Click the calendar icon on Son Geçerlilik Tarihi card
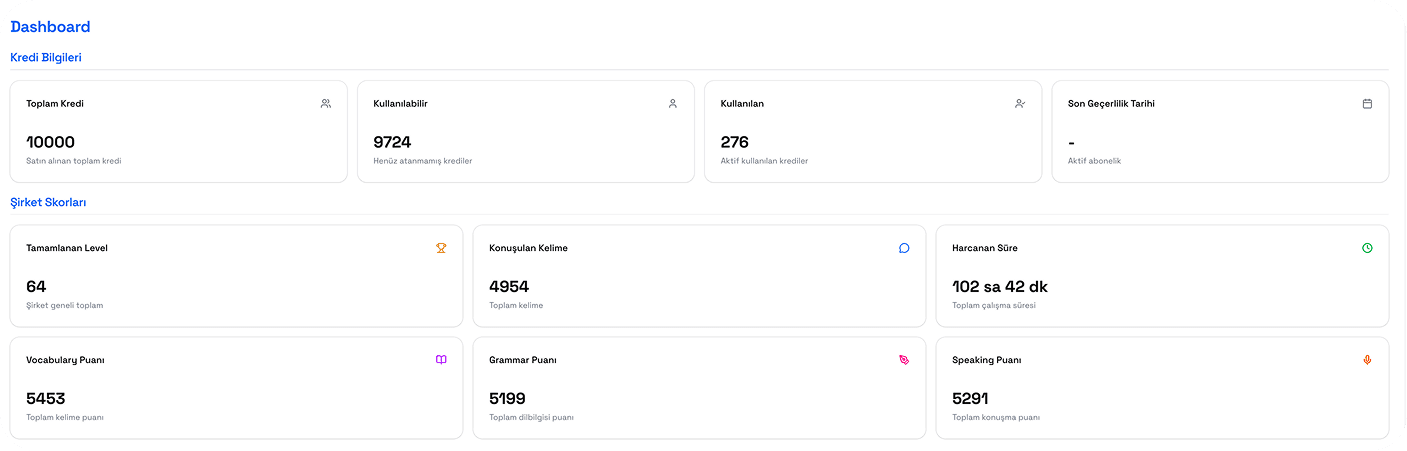Screen dimensions: 1407x451 (x=1367, y=103)
